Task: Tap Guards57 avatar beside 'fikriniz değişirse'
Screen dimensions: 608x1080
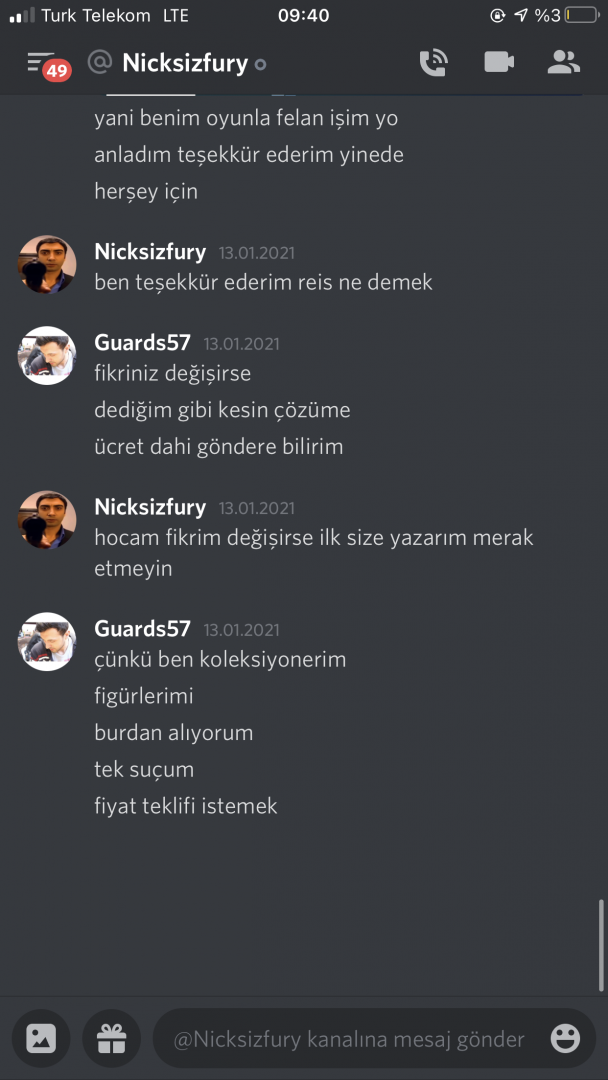Action: (47, 355)
